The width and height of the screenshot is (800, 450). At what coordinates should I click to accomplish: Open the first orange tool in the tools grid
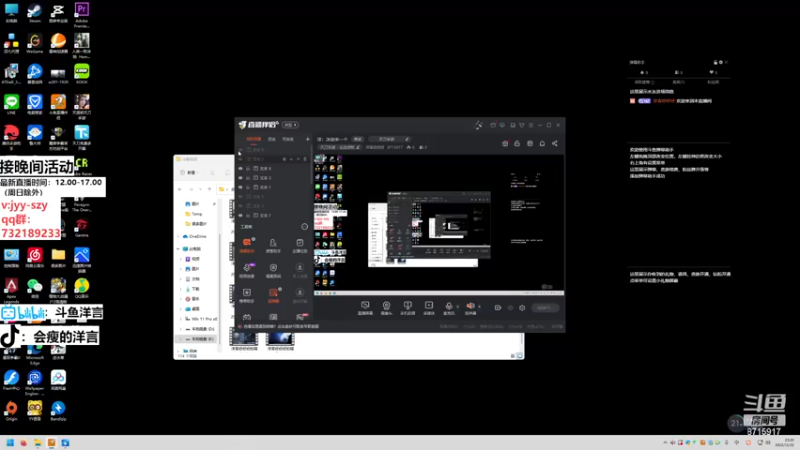(x=247, y=244)
